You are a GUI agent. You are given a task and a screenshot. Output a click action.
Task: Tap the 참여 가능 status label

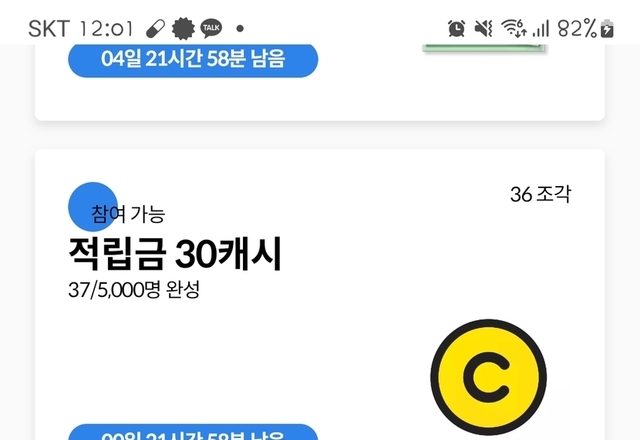click(x=128, y=214)
